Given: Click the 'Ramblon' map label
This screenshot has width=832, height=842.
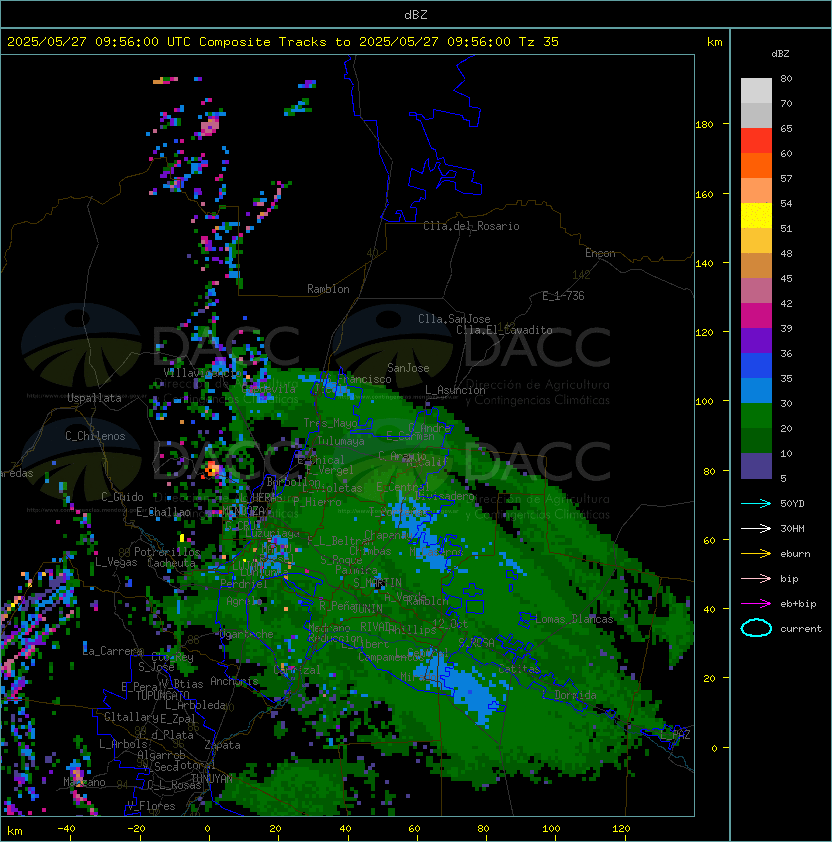Looking at the screenshot, I should (328, 289).
